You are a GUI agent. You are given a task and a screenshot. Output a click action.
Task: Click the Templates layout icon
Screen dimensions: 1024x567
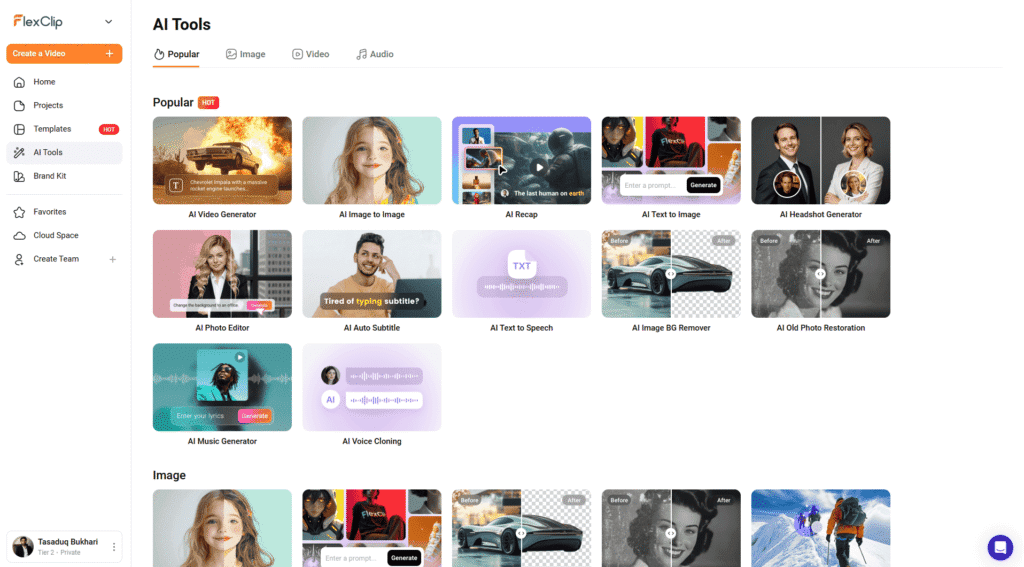[x=20, y=129]
